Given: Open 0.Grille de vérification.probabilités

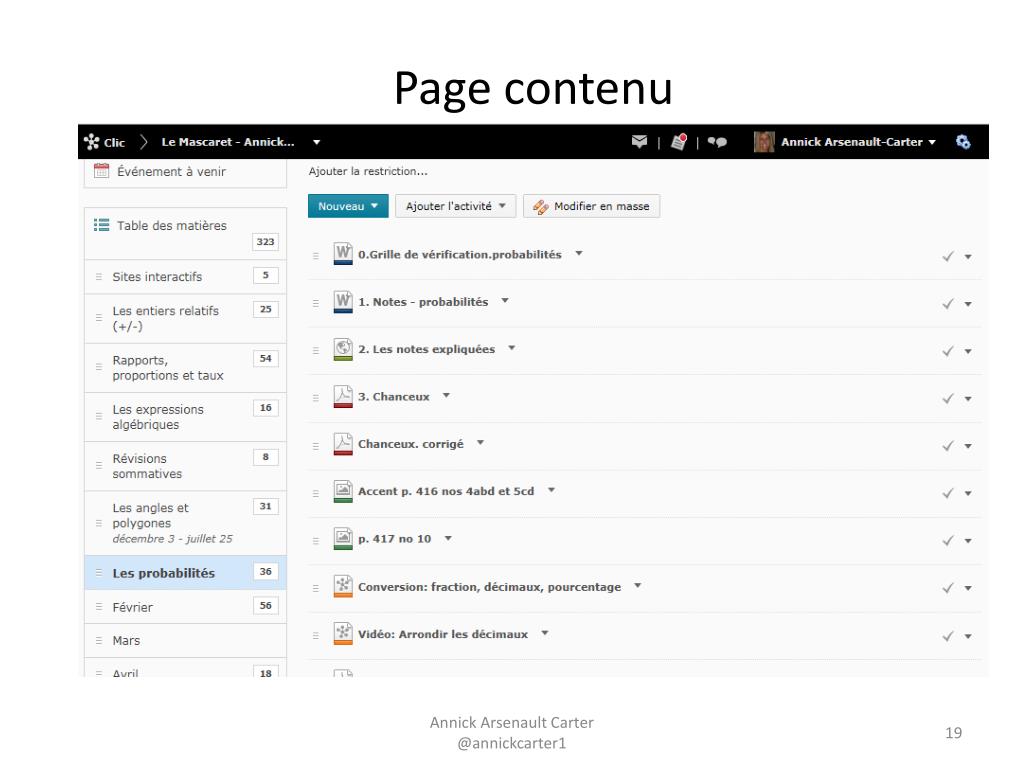Looking at the screenshot, I should (460, 254).
